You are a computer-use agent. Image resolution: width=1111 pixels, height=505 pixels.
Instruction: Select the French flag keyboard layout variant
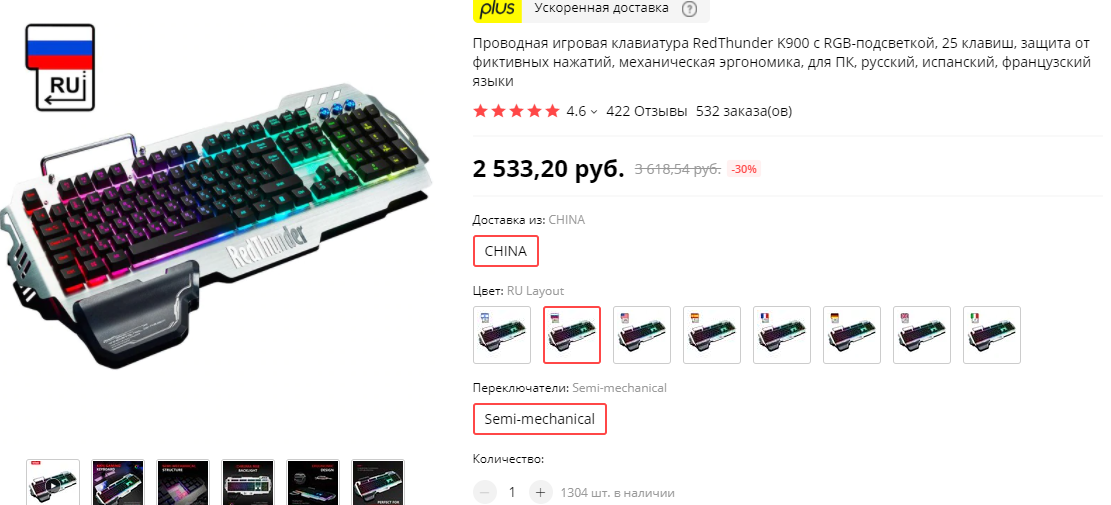tap(782, 335)
